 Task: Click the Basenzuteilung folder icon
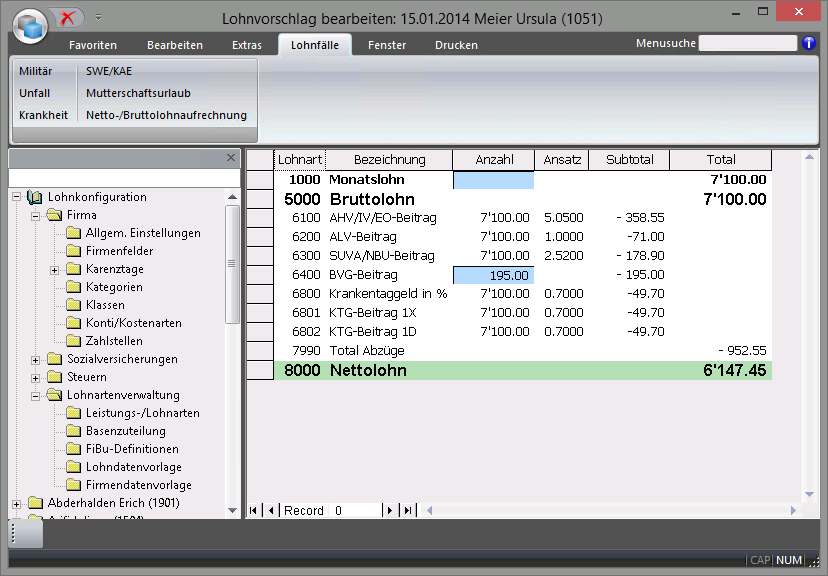coord(73,431)
